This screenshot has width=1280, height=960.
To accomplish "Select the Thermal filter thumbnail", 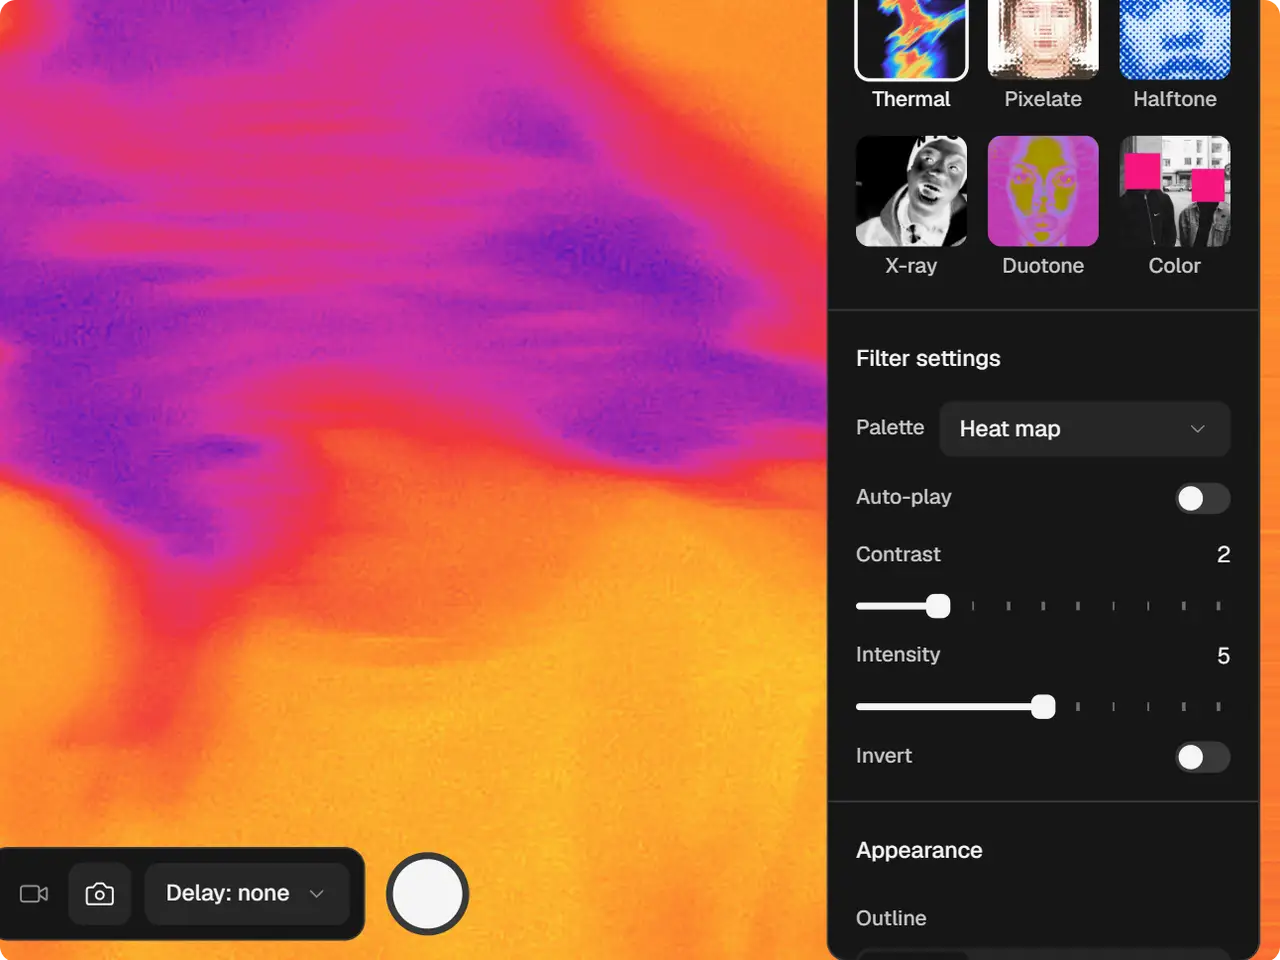I will (x=911, y=39).
